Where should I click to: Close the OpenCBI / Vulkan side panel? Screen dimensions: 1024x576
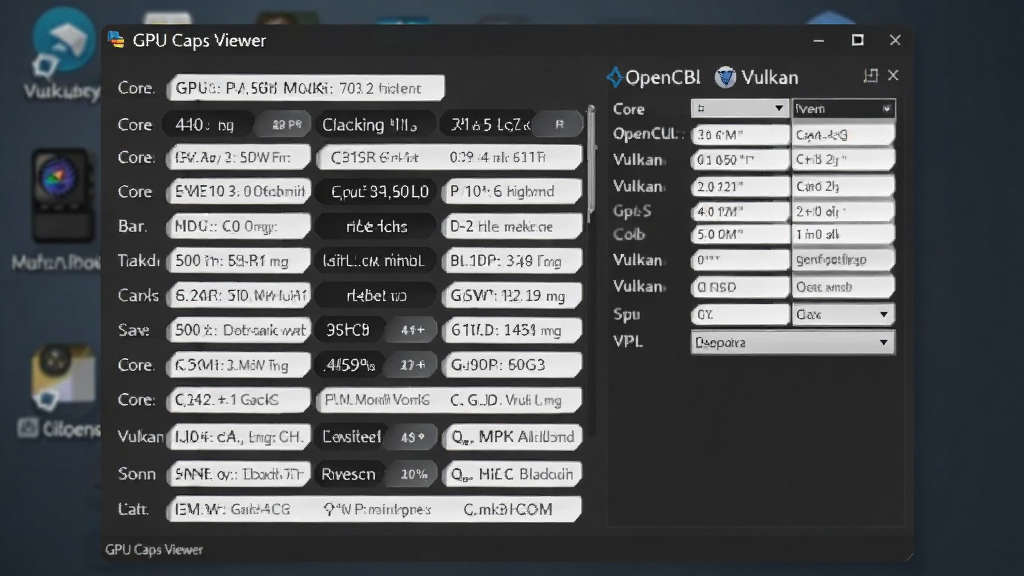893,76
